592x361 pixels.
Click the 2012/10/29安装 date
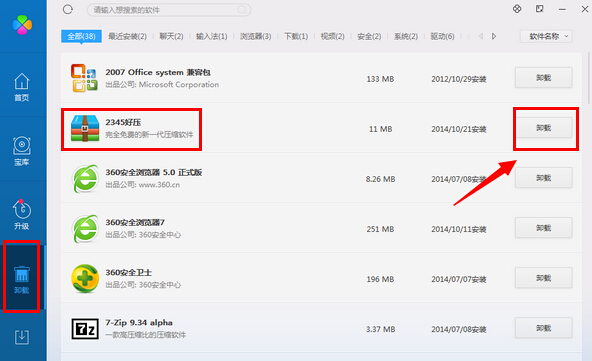point(459,79)
